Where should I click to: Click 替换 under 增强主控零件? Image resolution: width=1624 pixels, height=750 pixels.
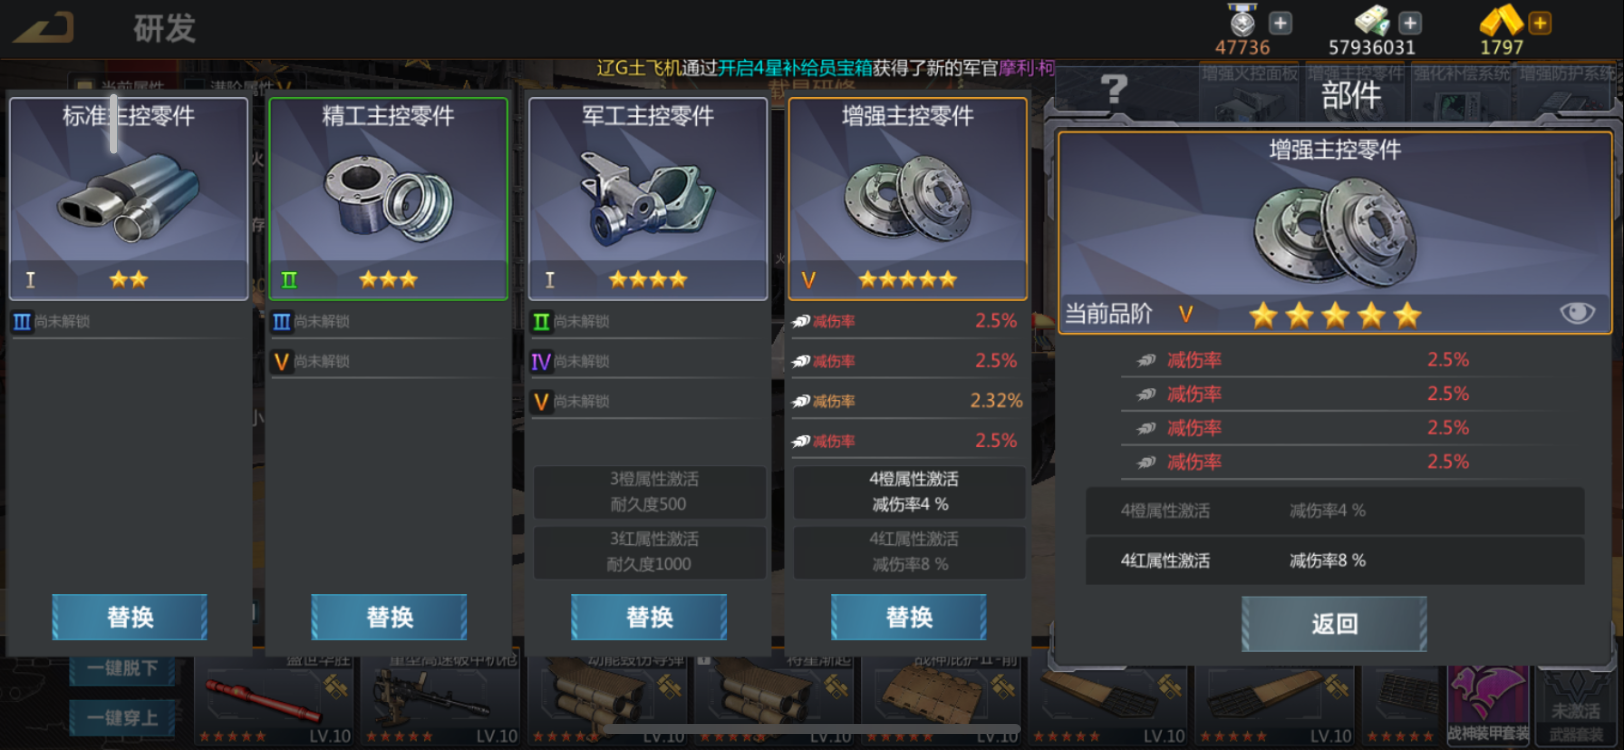pyautogui.click(x=909, y=617)
